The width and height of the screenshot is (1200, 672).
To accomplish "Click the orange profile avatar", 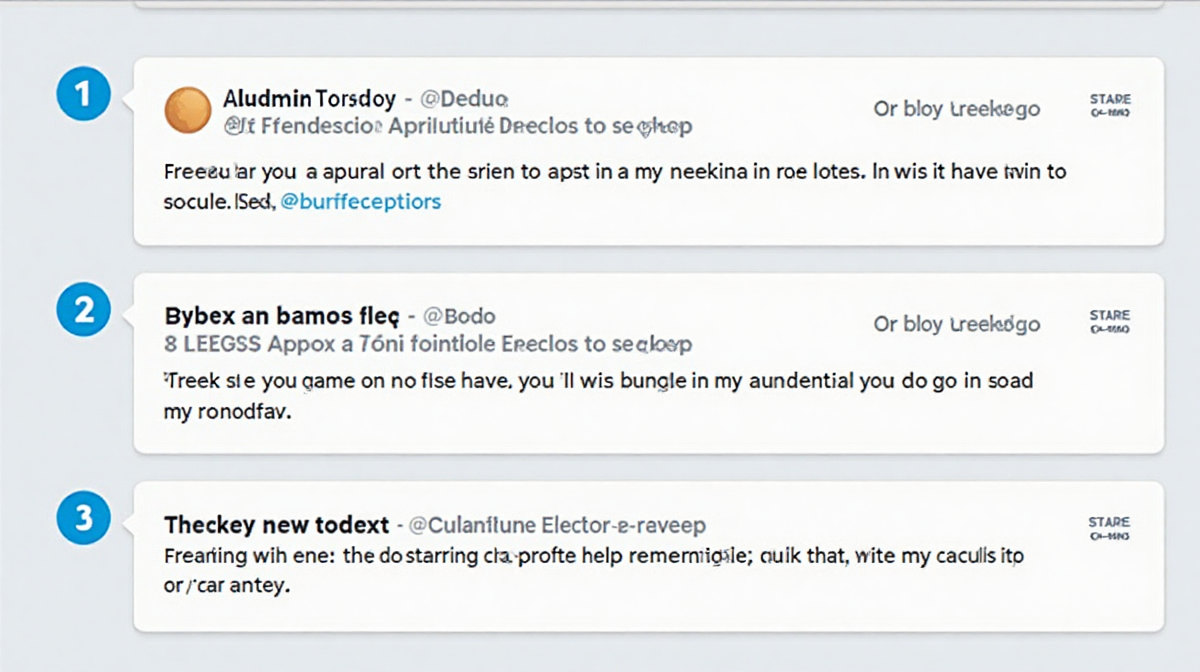I will 188,110.
